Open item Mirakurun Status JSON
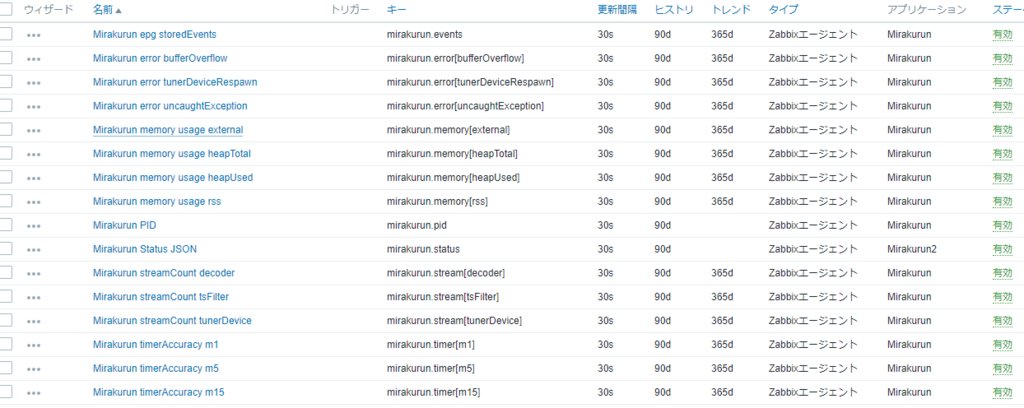This screenshot has width=1024, height=408. 145,249
